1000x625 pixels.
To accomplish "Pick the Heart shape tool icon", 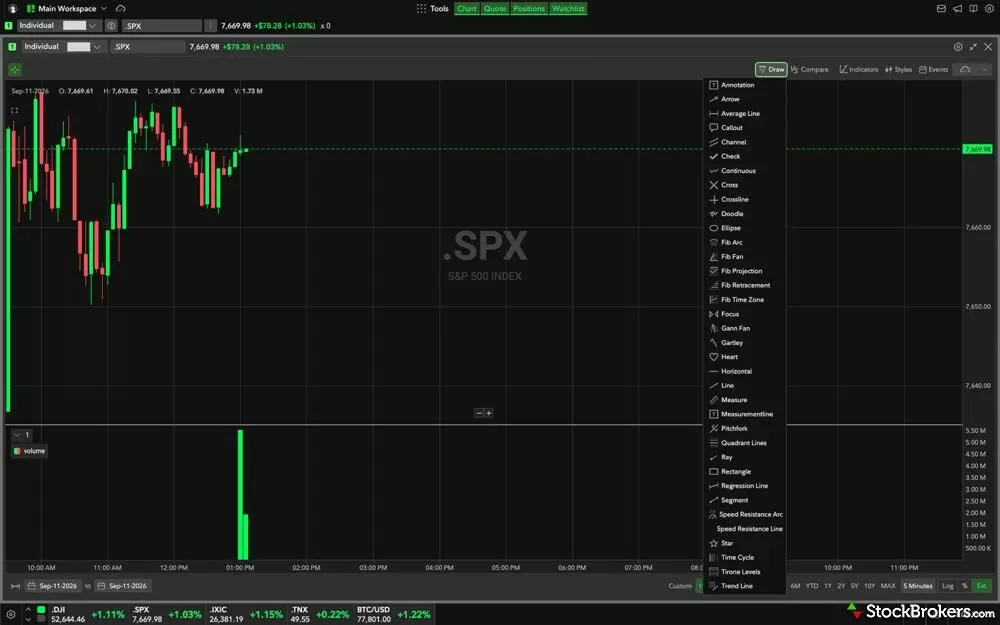I will 714,357.
